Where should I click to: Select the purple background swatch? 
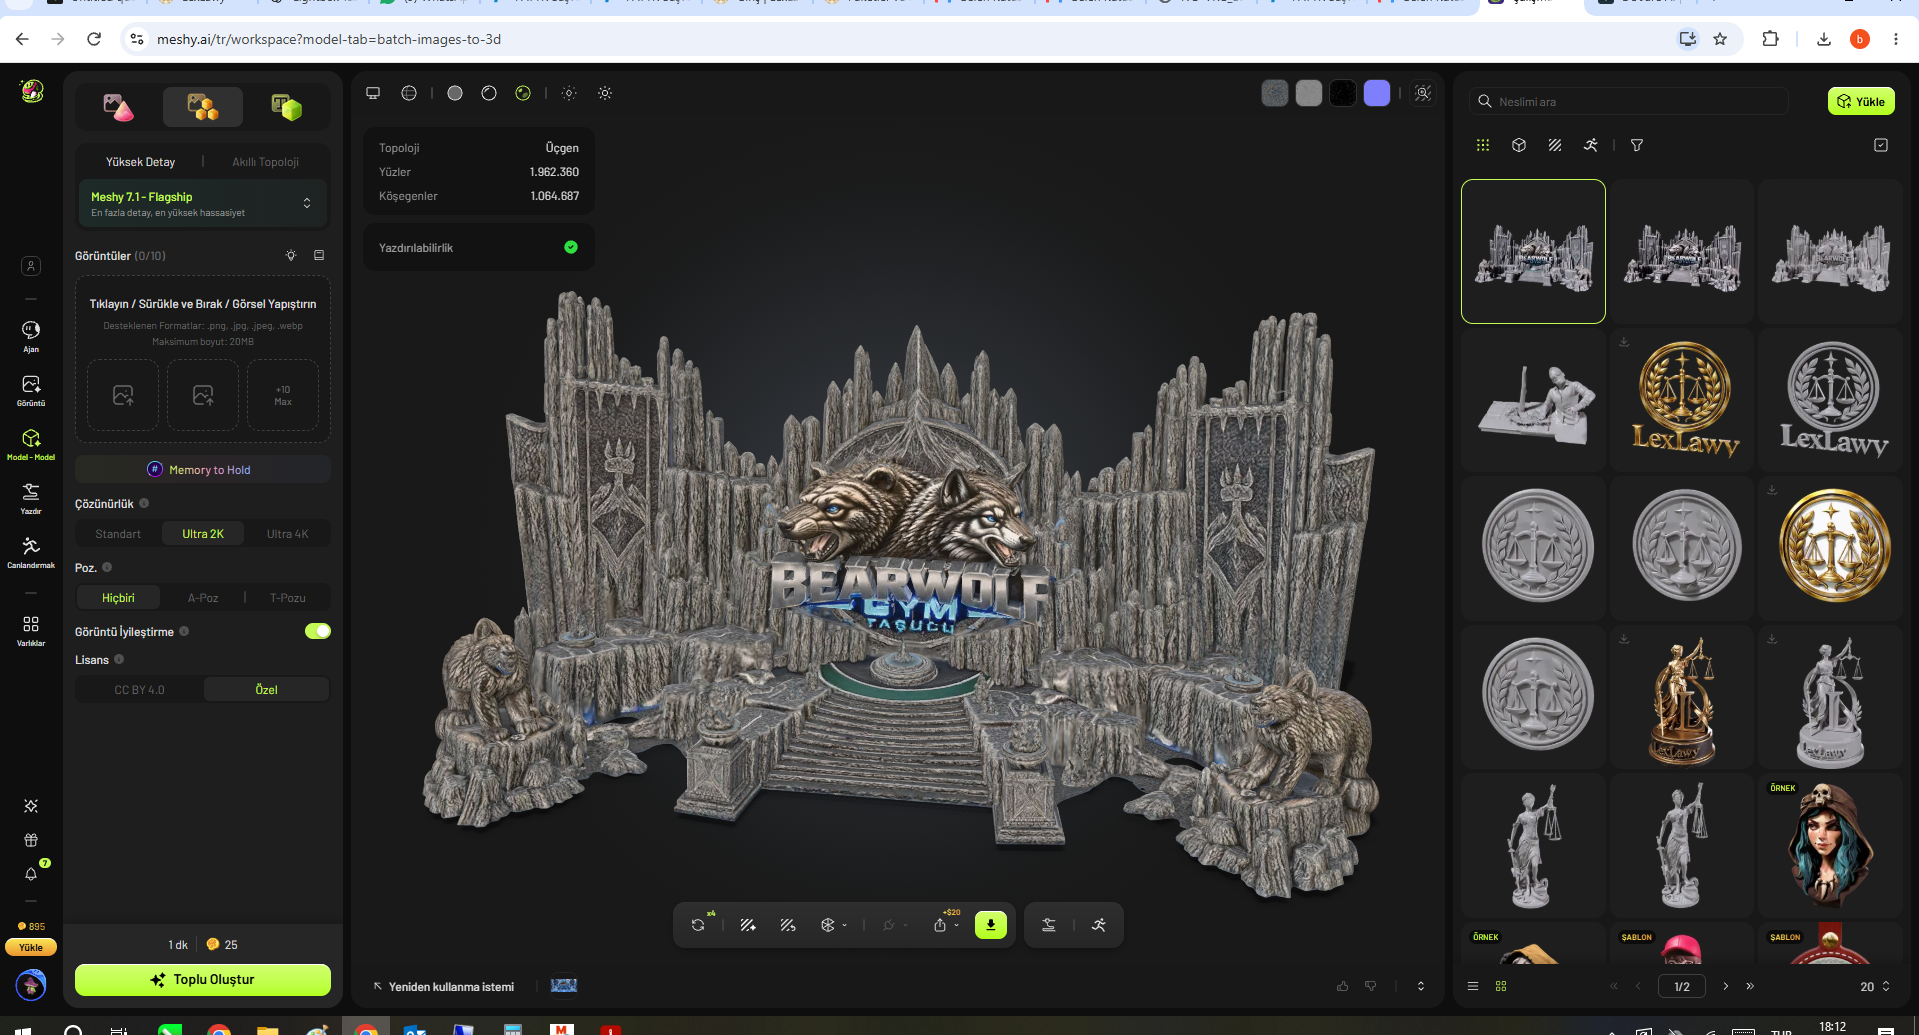click(1377, 93)
